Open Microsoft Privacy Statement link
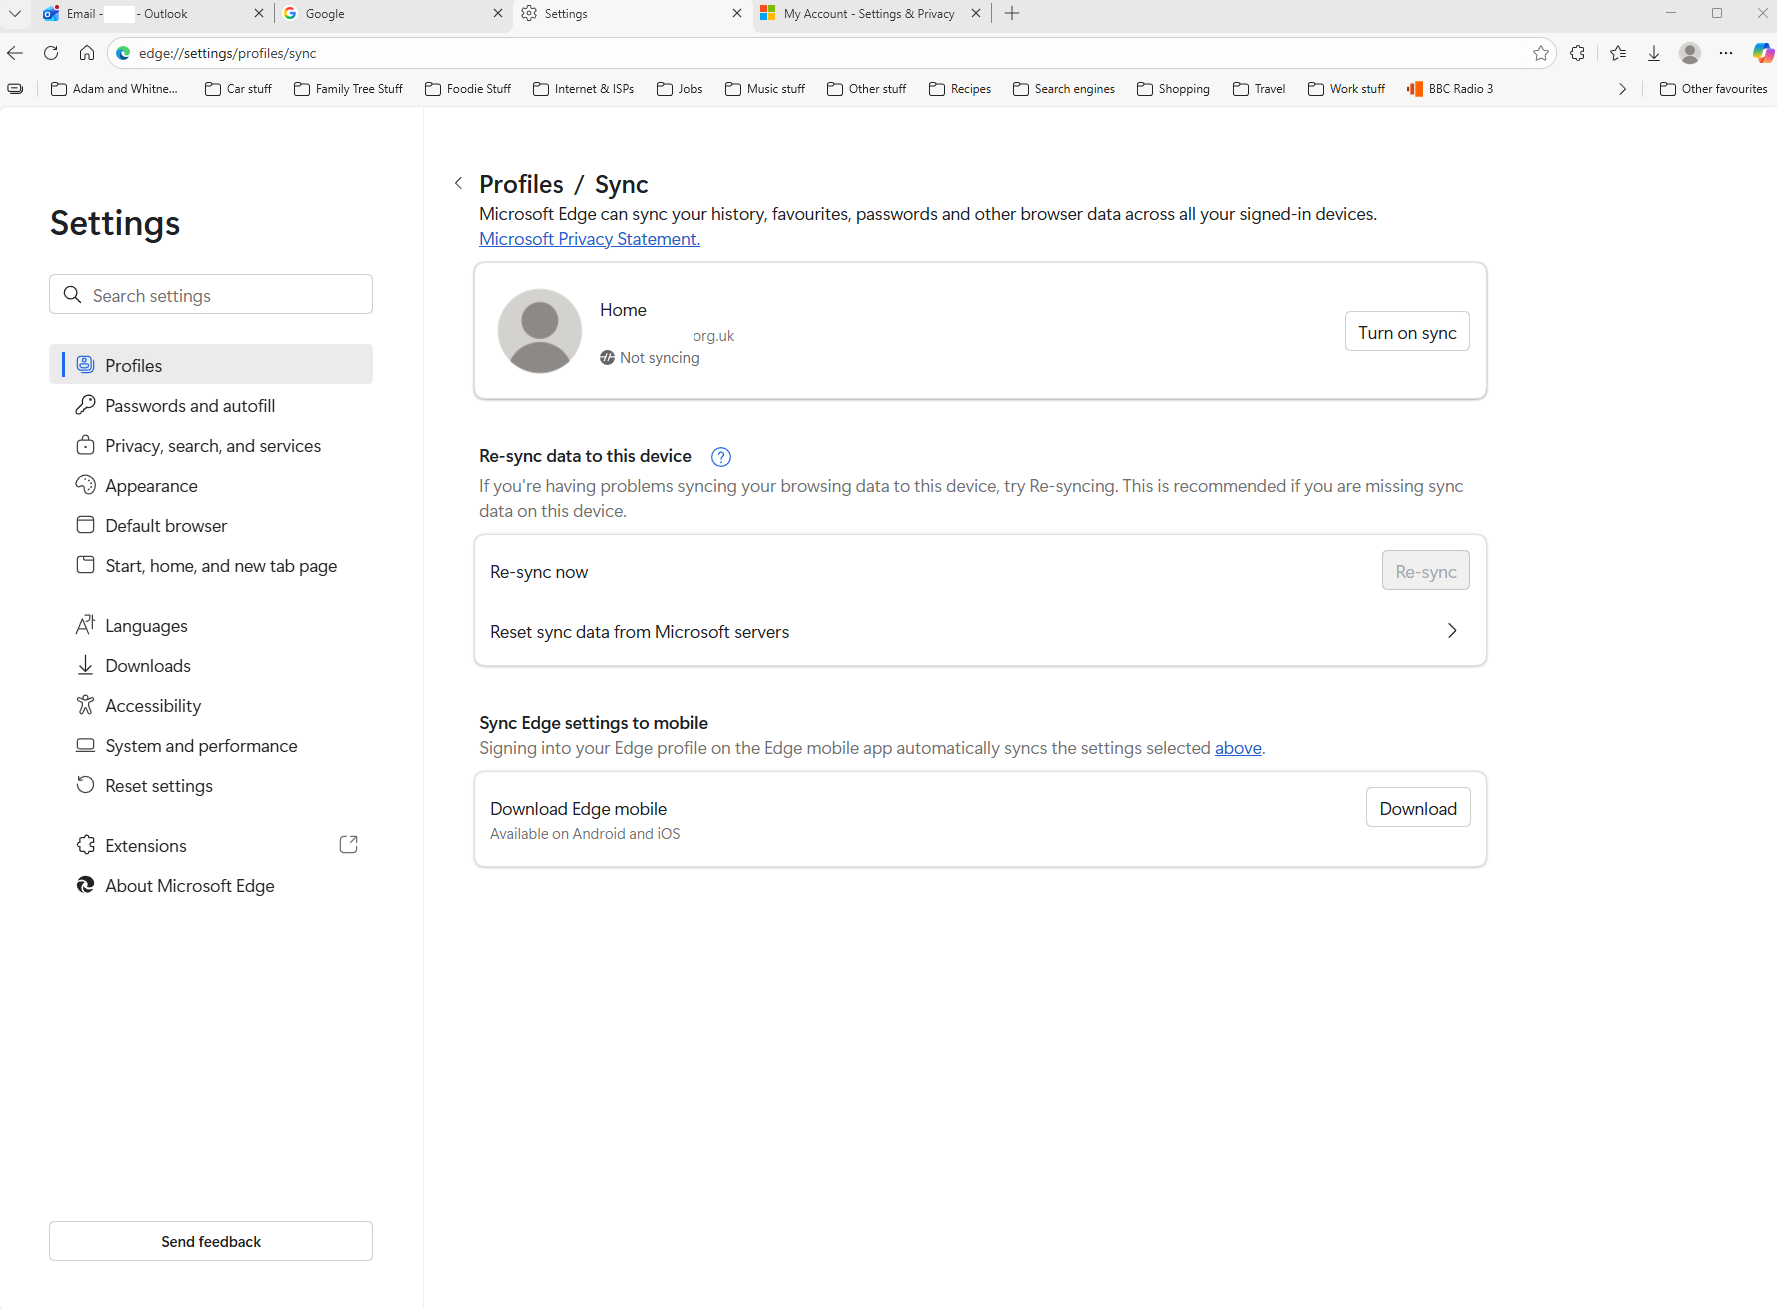 coord(589,239)
